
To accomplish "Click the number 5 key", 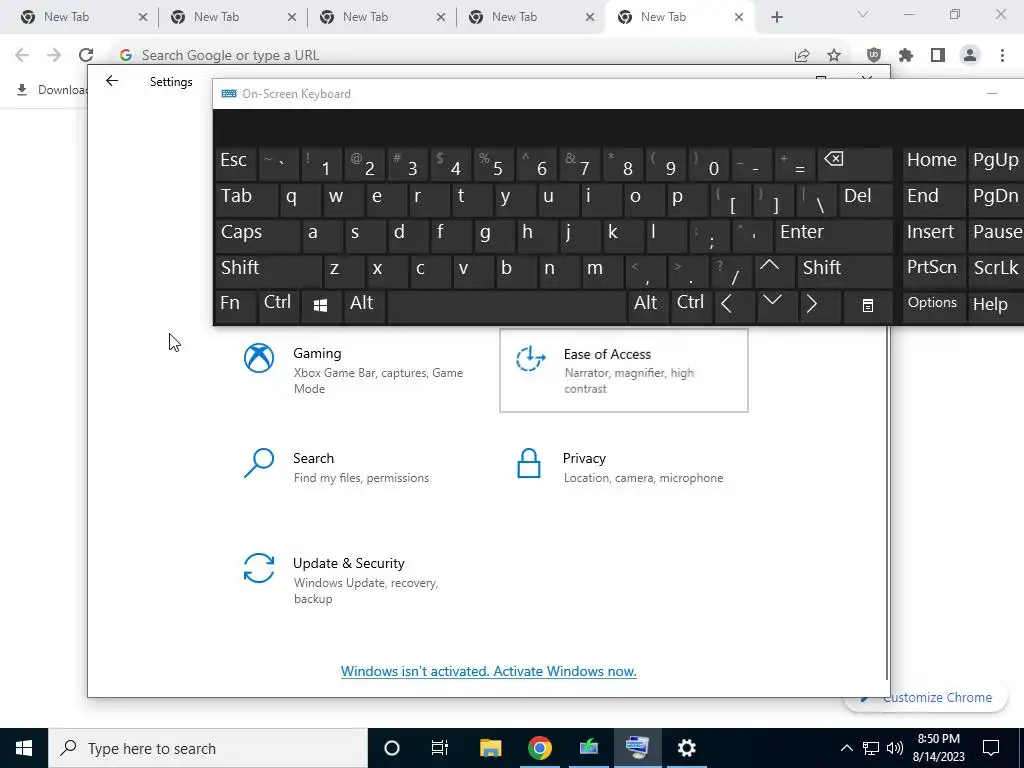I will point(494,163).
